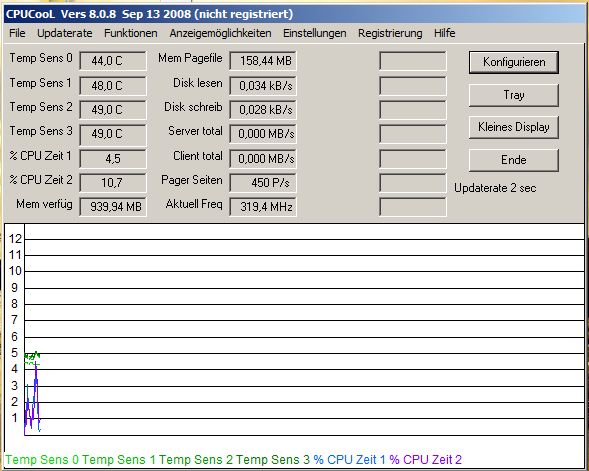This screenshot has width=589, height=471.
Task: Click % CPU Zeit 1 value 4,5
Action: coord(113,159)
